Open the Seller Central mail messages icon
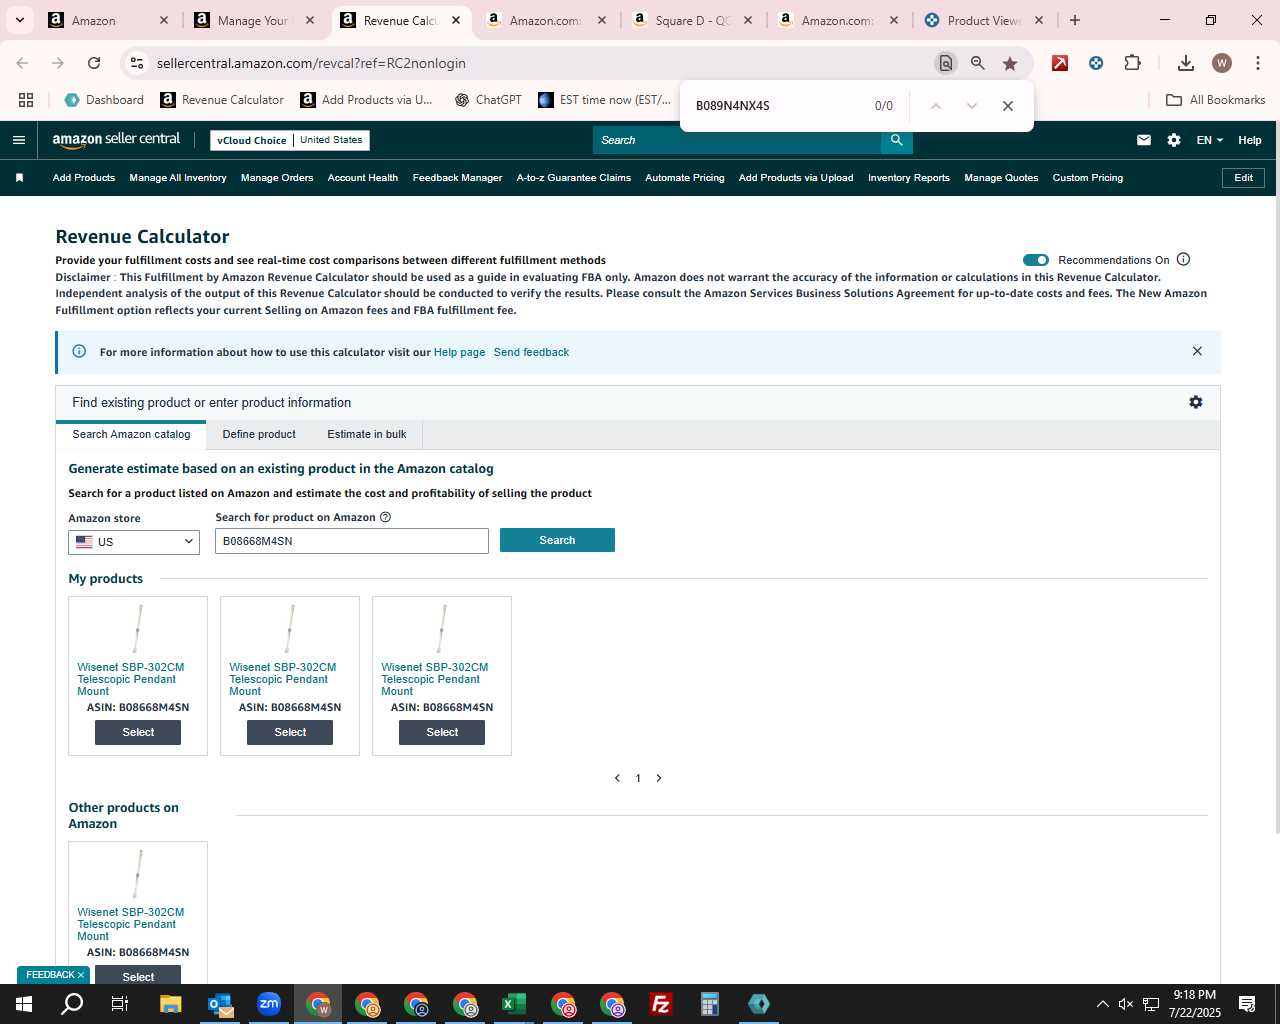The height and width of the screenshot is (1024, 1280). (1144, 140)
